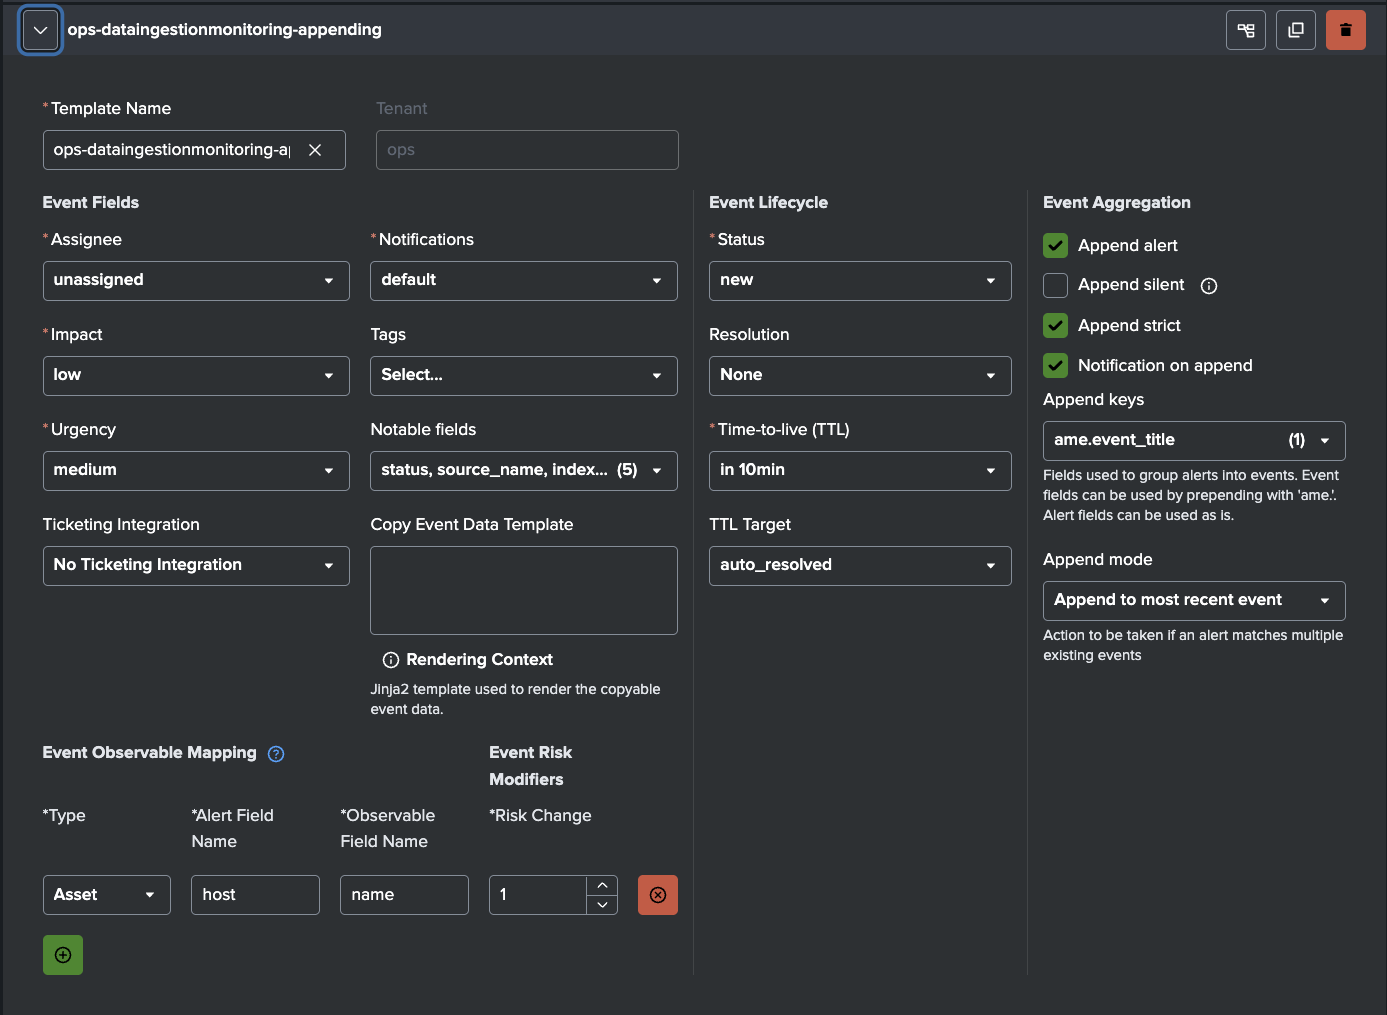1387x1015 pixels.
Task: Open the Time-to-live dropdown showing in 10min
Action: click(x=859, y=471)
